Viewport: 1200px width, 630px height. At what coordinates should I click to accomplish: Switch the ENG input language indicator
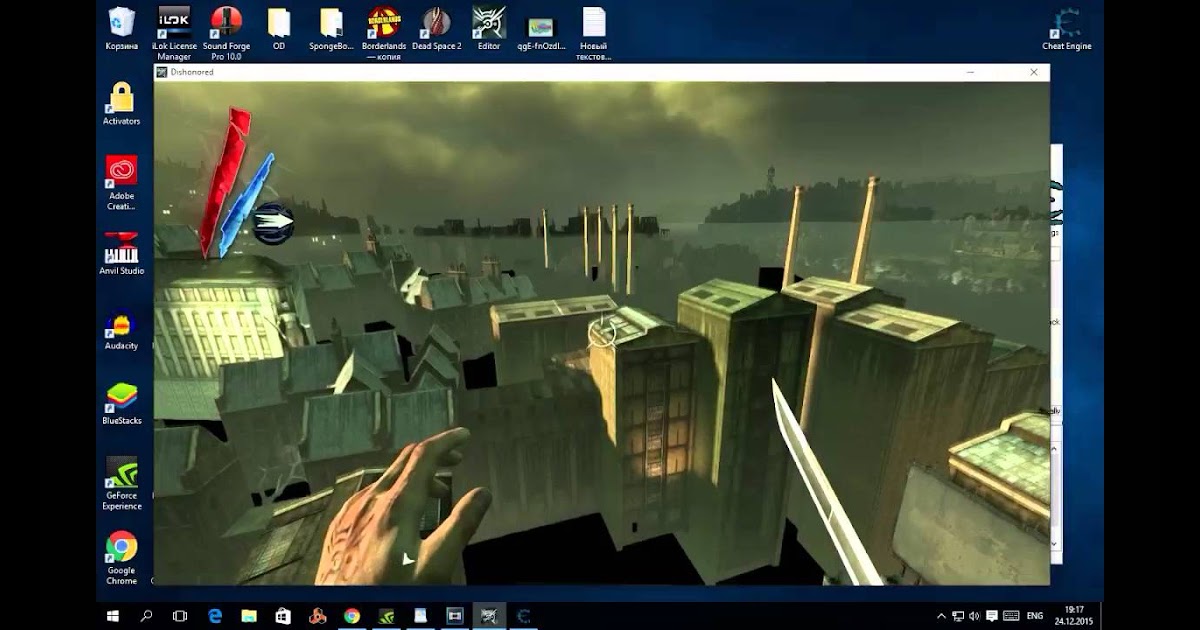1035,616
